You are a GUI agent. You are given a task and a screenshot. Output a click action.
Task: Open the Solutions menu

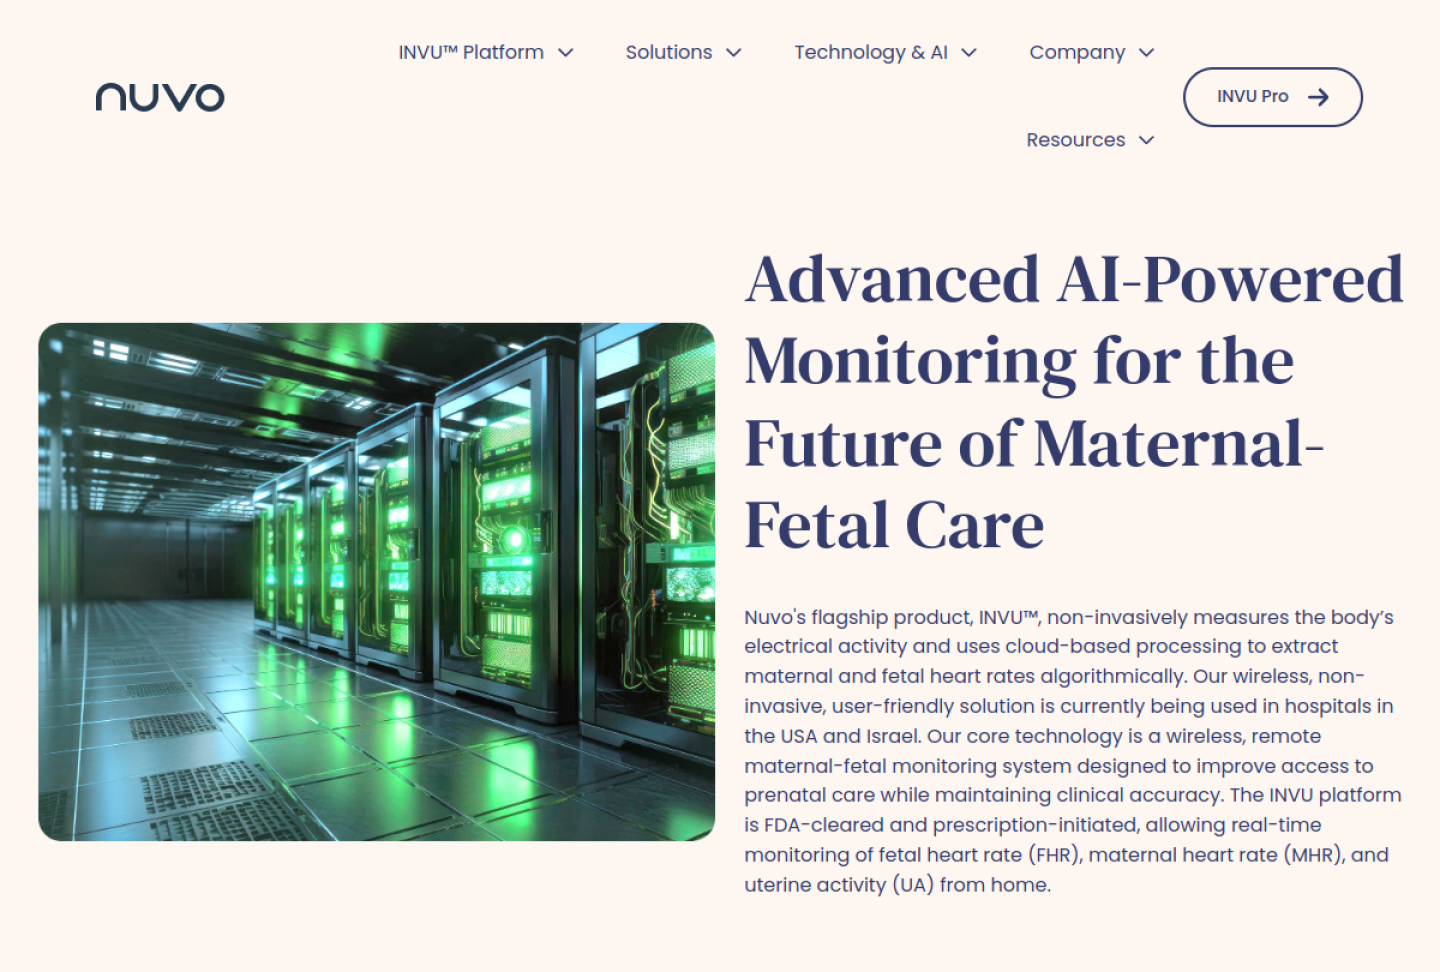tap(669, 52)
